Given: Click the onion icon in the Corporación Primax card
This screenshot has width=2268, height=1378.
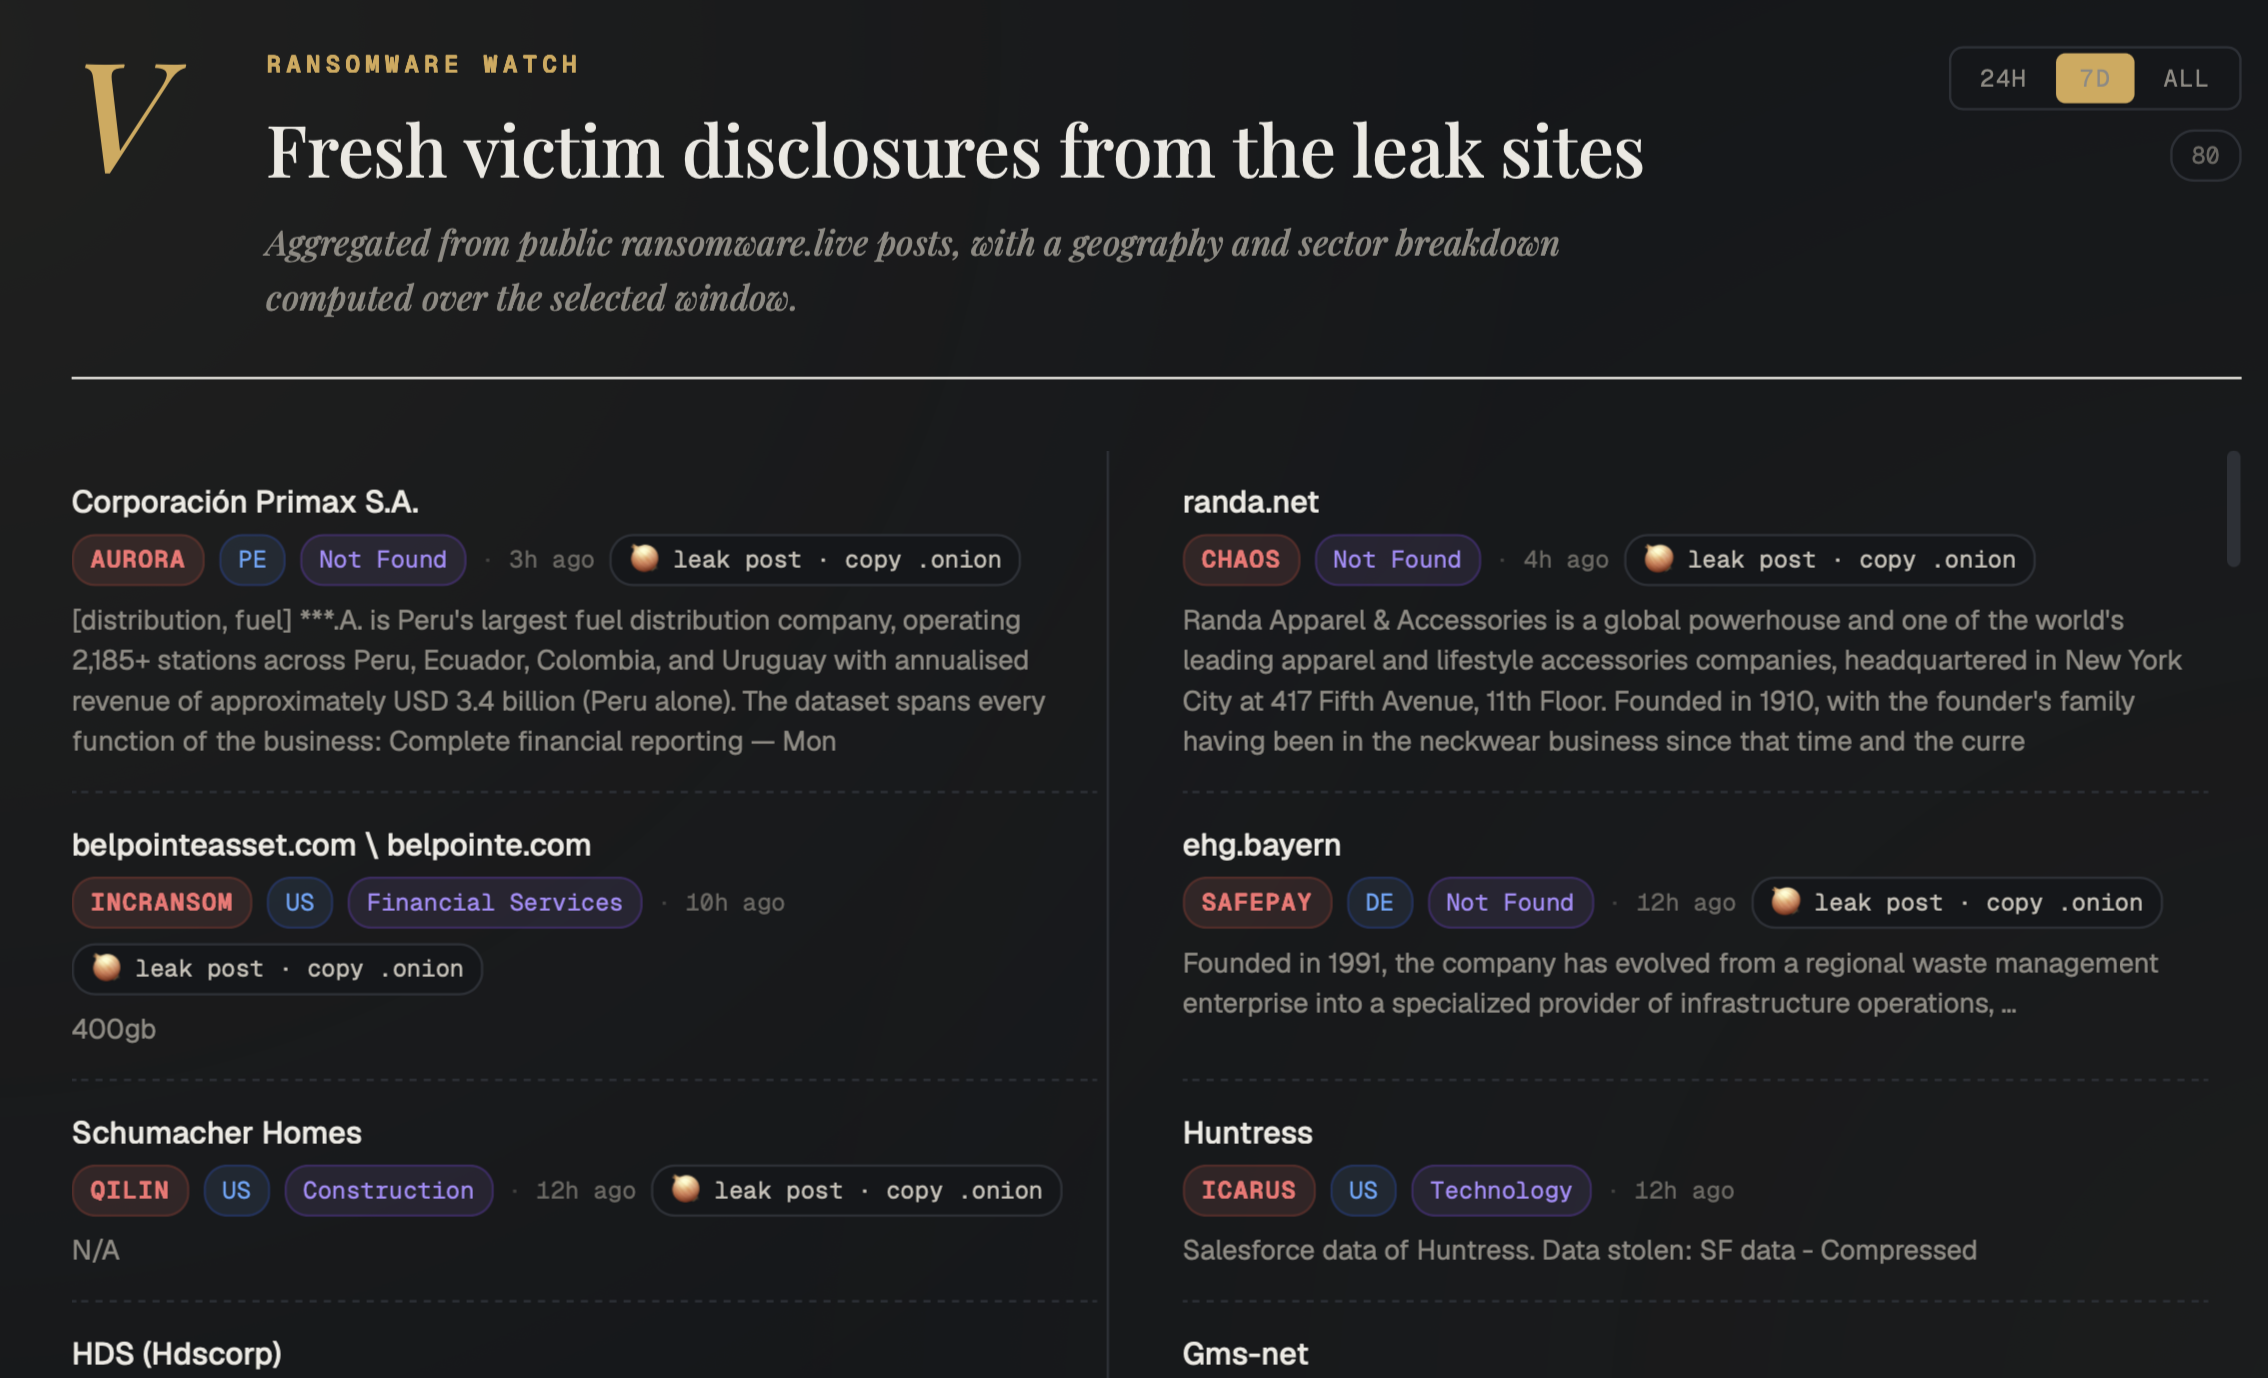Looking at the screenshot, I should [x=645, y=558].
